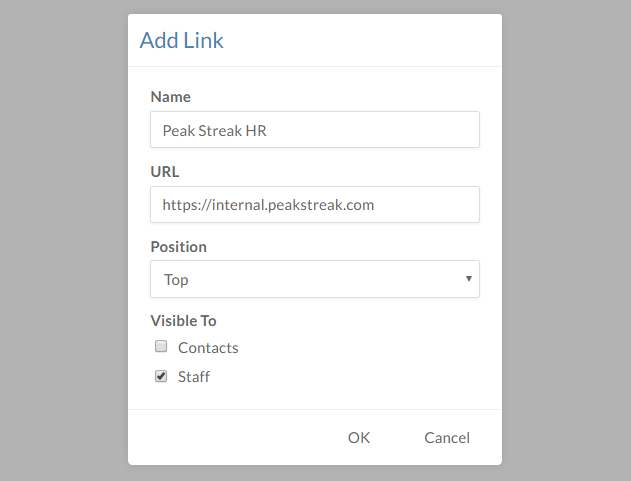Click the Position dropdown arrow
The width and height of the screenshot is (631, 481).
[468, 279]
